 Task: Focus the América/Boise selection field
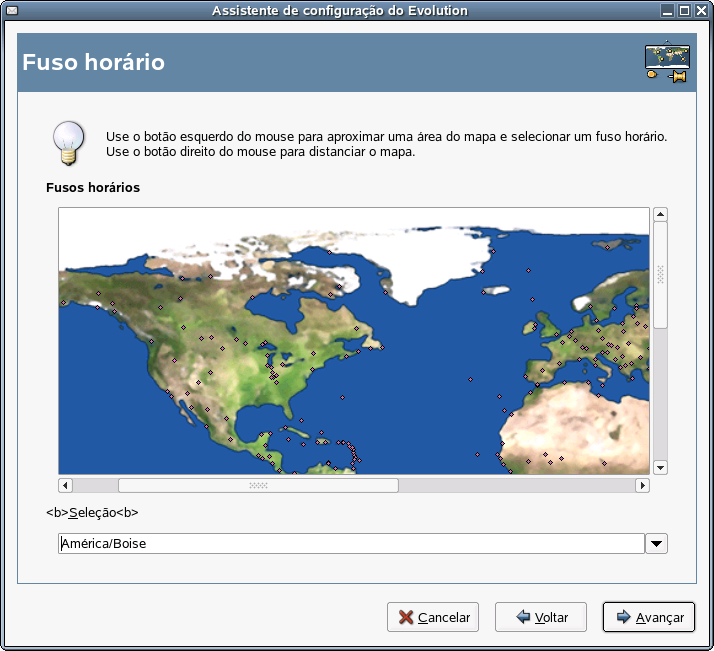(x=351, y=544)
